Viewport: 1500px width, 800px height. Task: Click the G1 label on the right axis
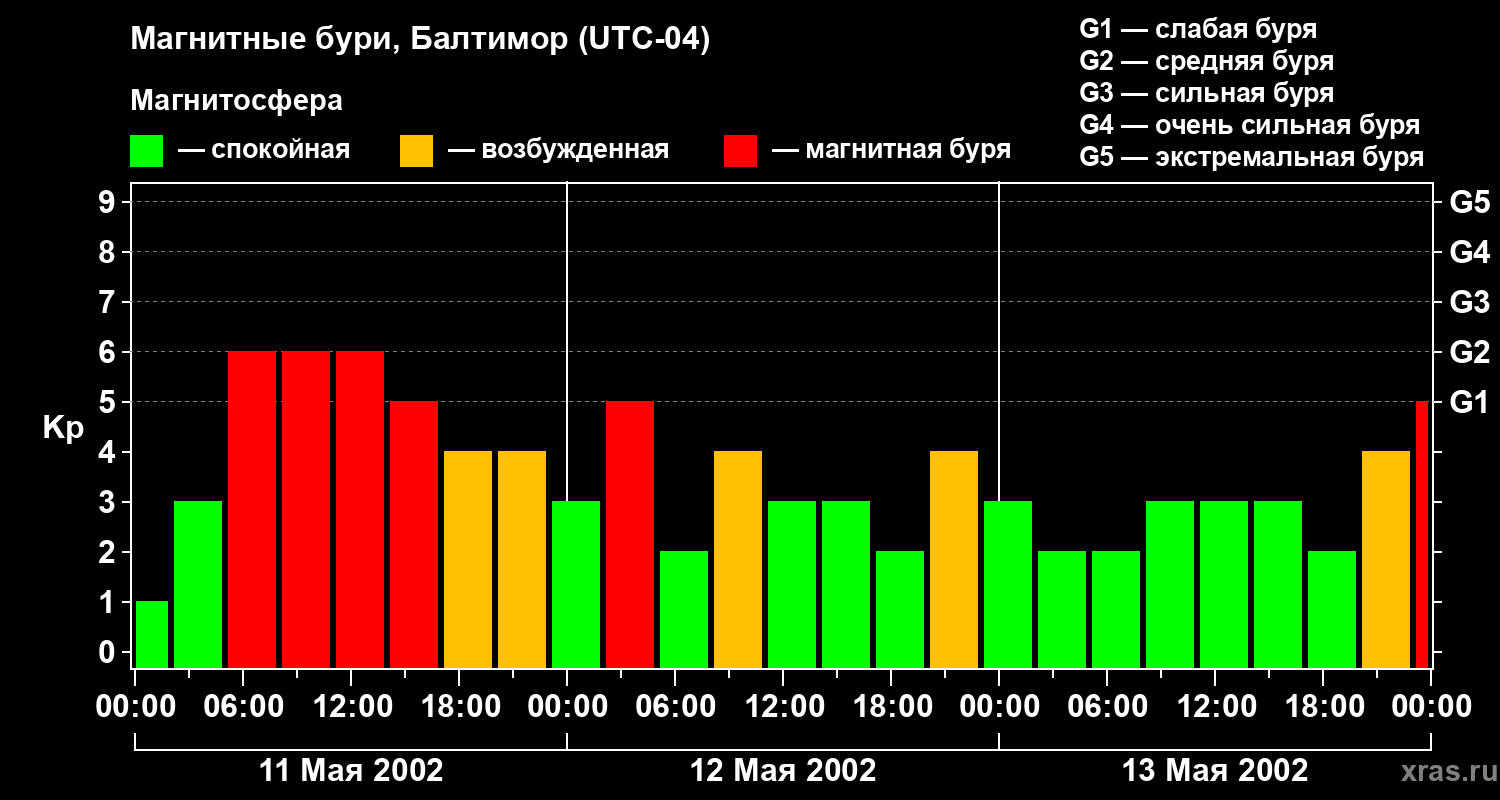[1469, 403]
